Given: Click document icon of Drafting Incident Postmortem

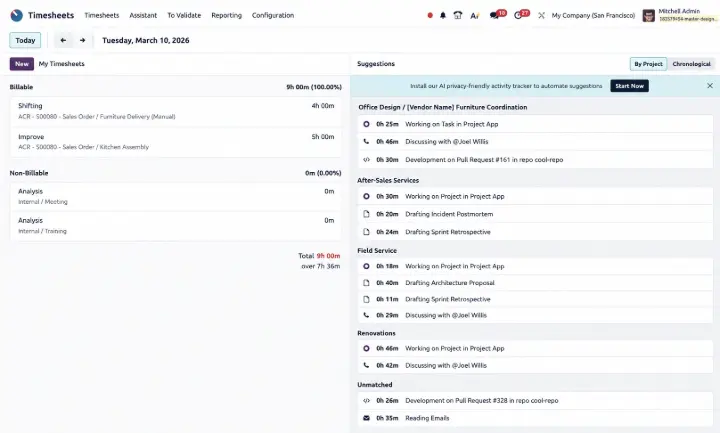Looking at the screenshot, I should (366, 214).
